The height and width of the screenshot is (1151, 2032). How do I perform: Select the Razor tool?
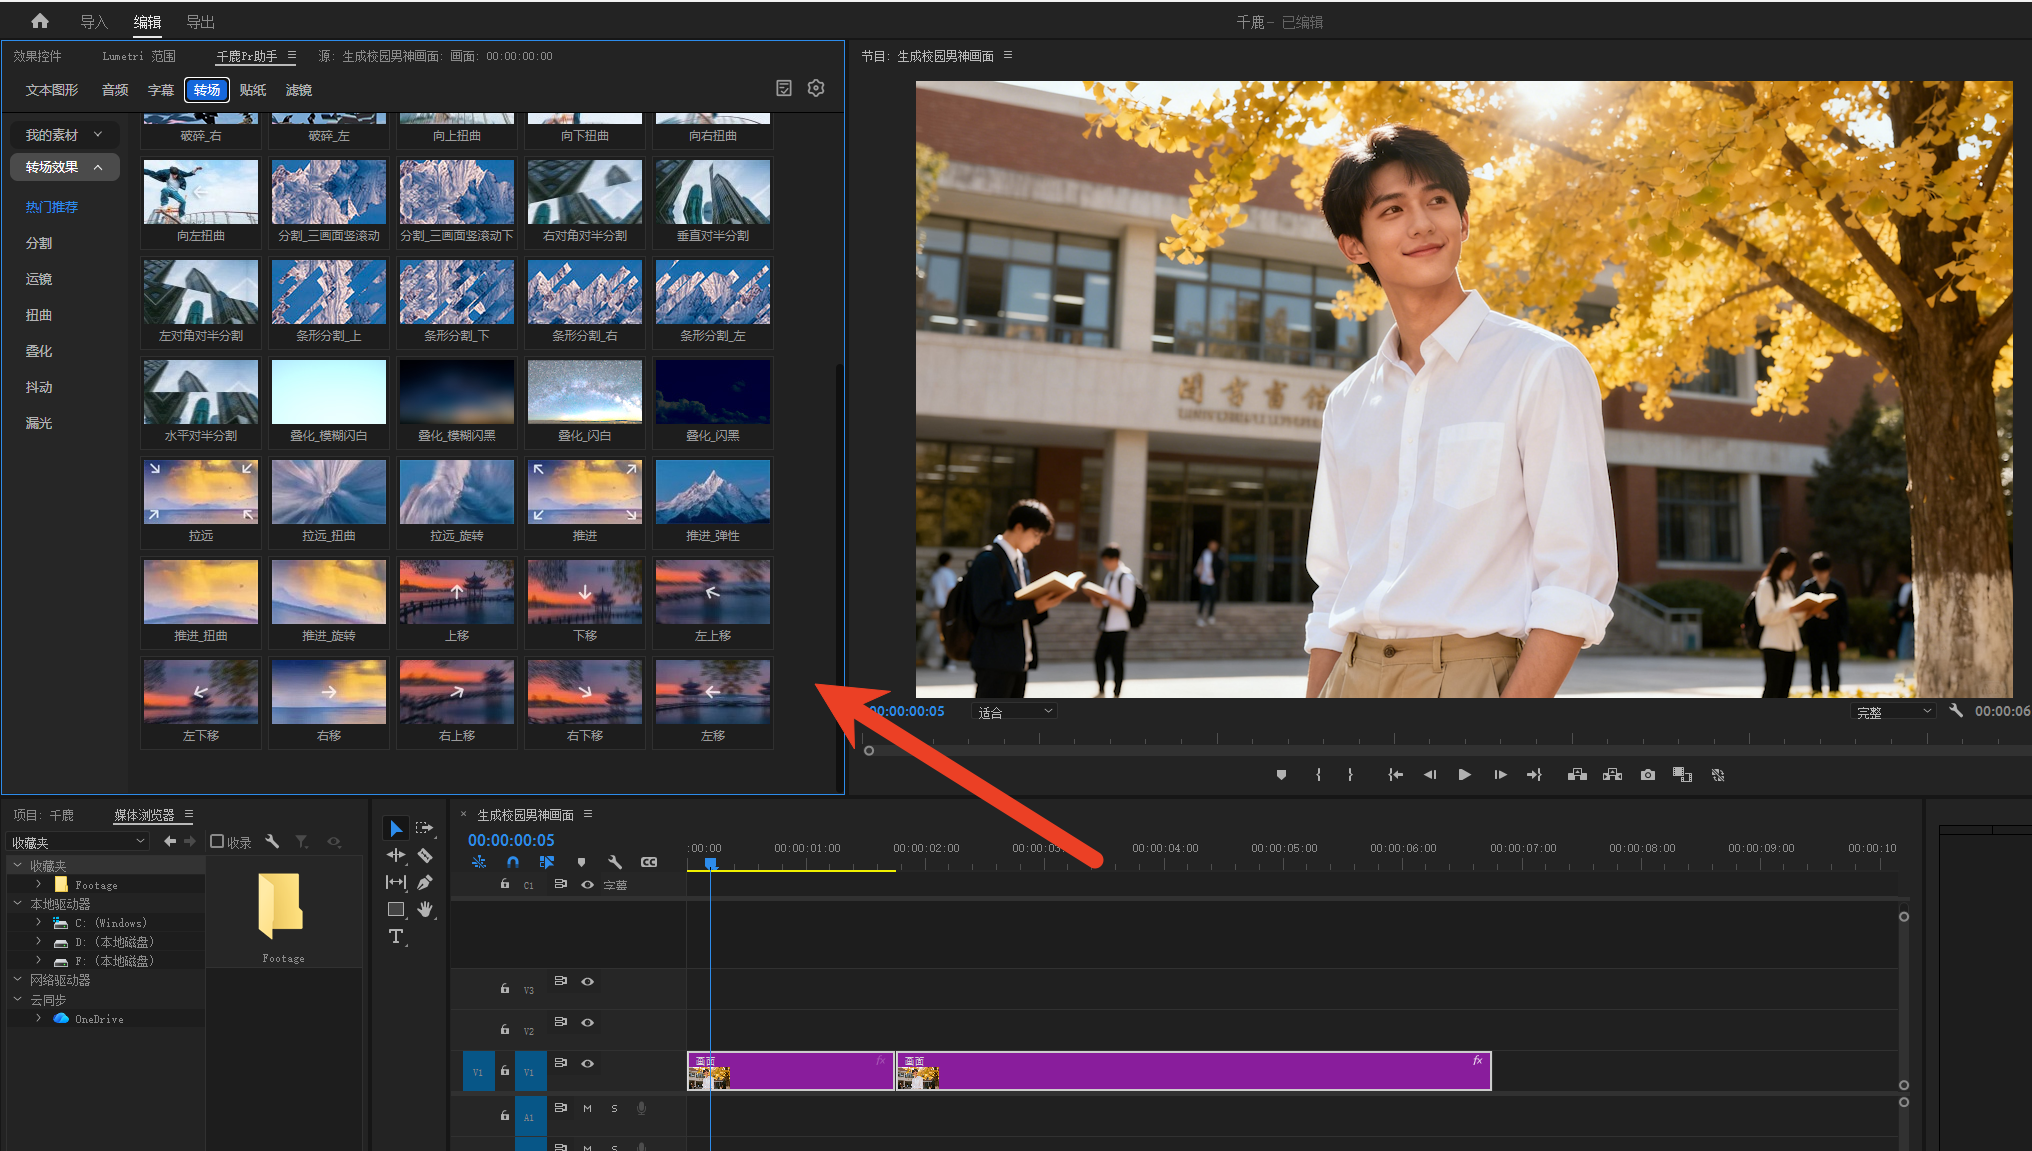[x=425, y=855]
